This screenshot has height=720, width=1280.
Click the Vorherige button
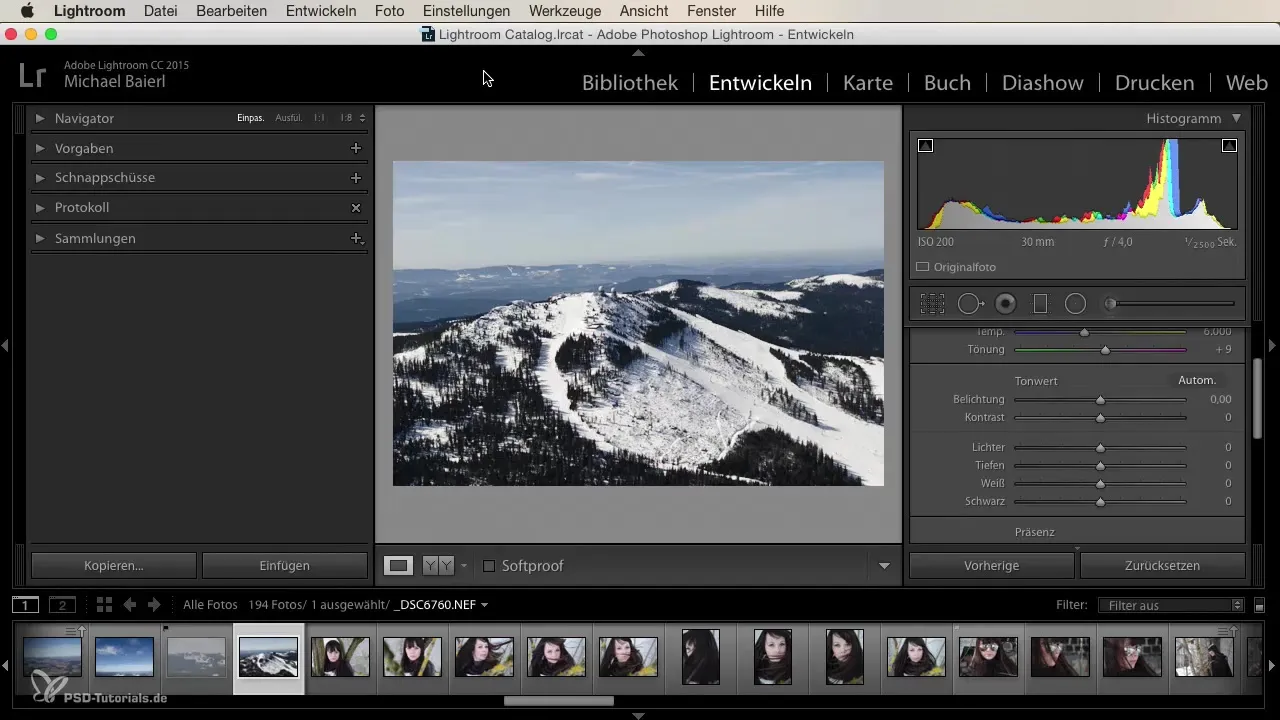click(x=992, y=566)
